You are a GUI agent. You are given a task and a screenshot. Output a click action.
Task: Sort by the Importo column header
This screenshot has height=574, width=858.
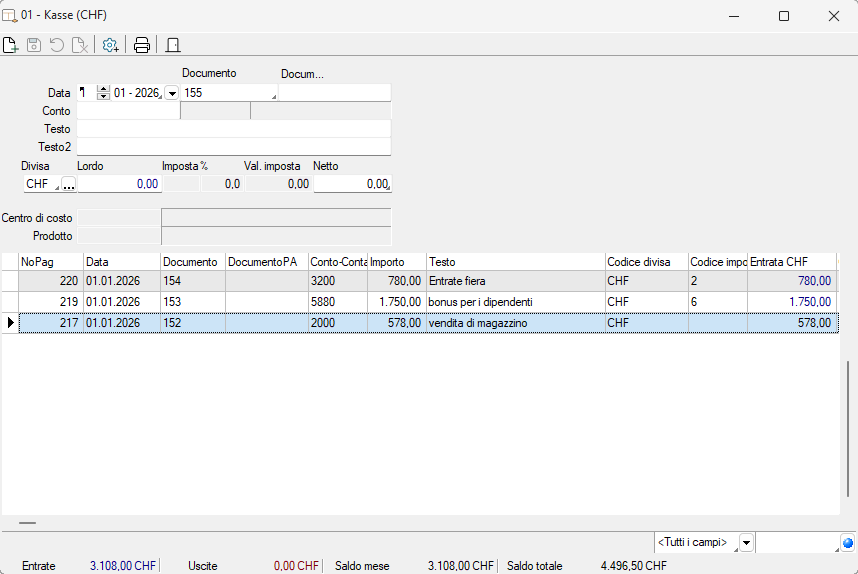click(x=396, y=262)
